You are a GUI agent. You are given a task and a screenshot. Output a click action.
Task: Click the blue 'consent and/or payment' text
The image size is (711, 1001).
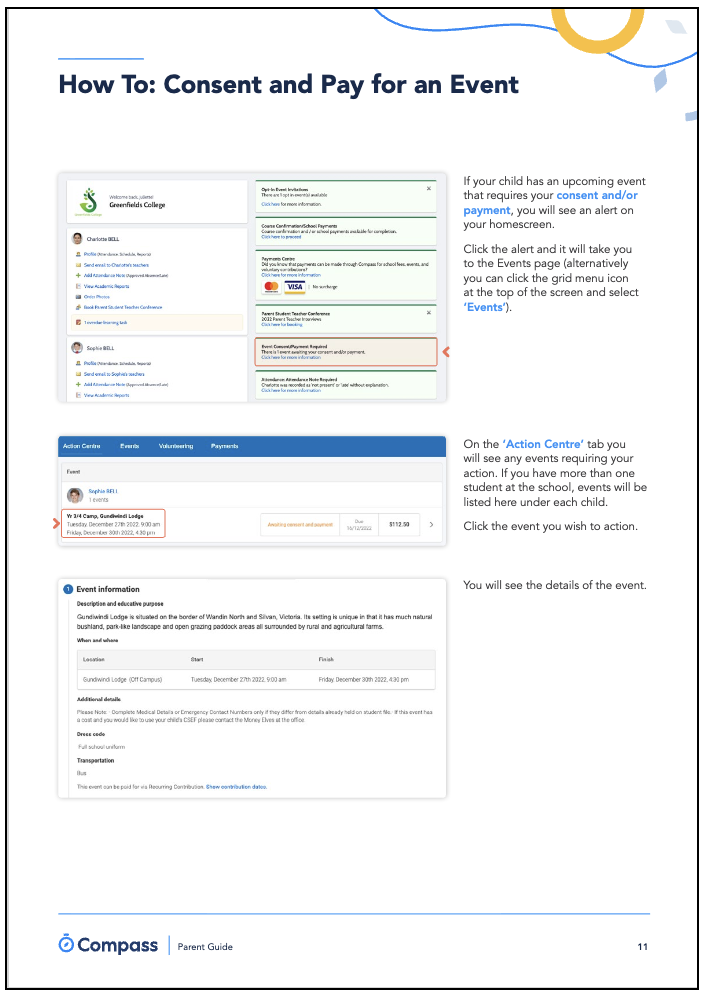click(551, 202)
